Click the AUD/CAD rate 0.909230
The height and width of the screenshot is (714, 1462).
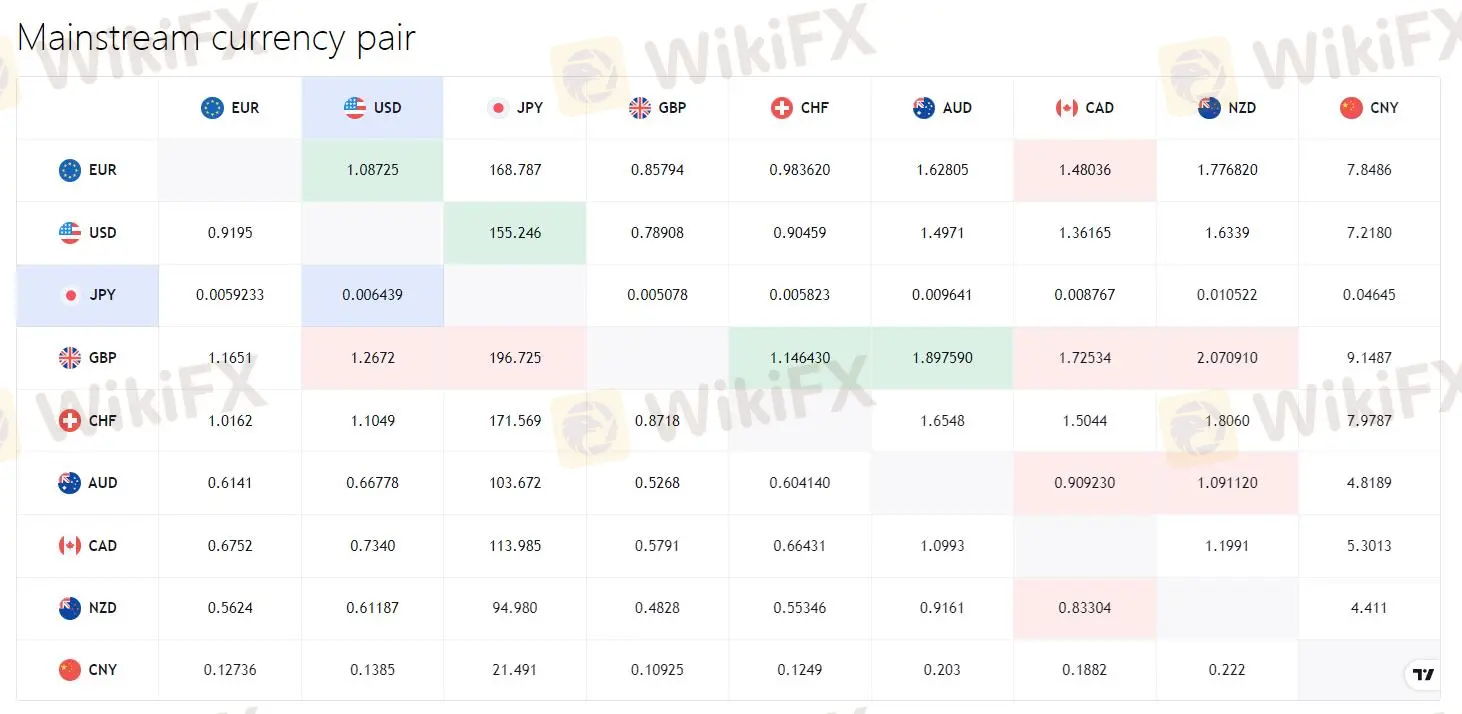[1085, 483]
